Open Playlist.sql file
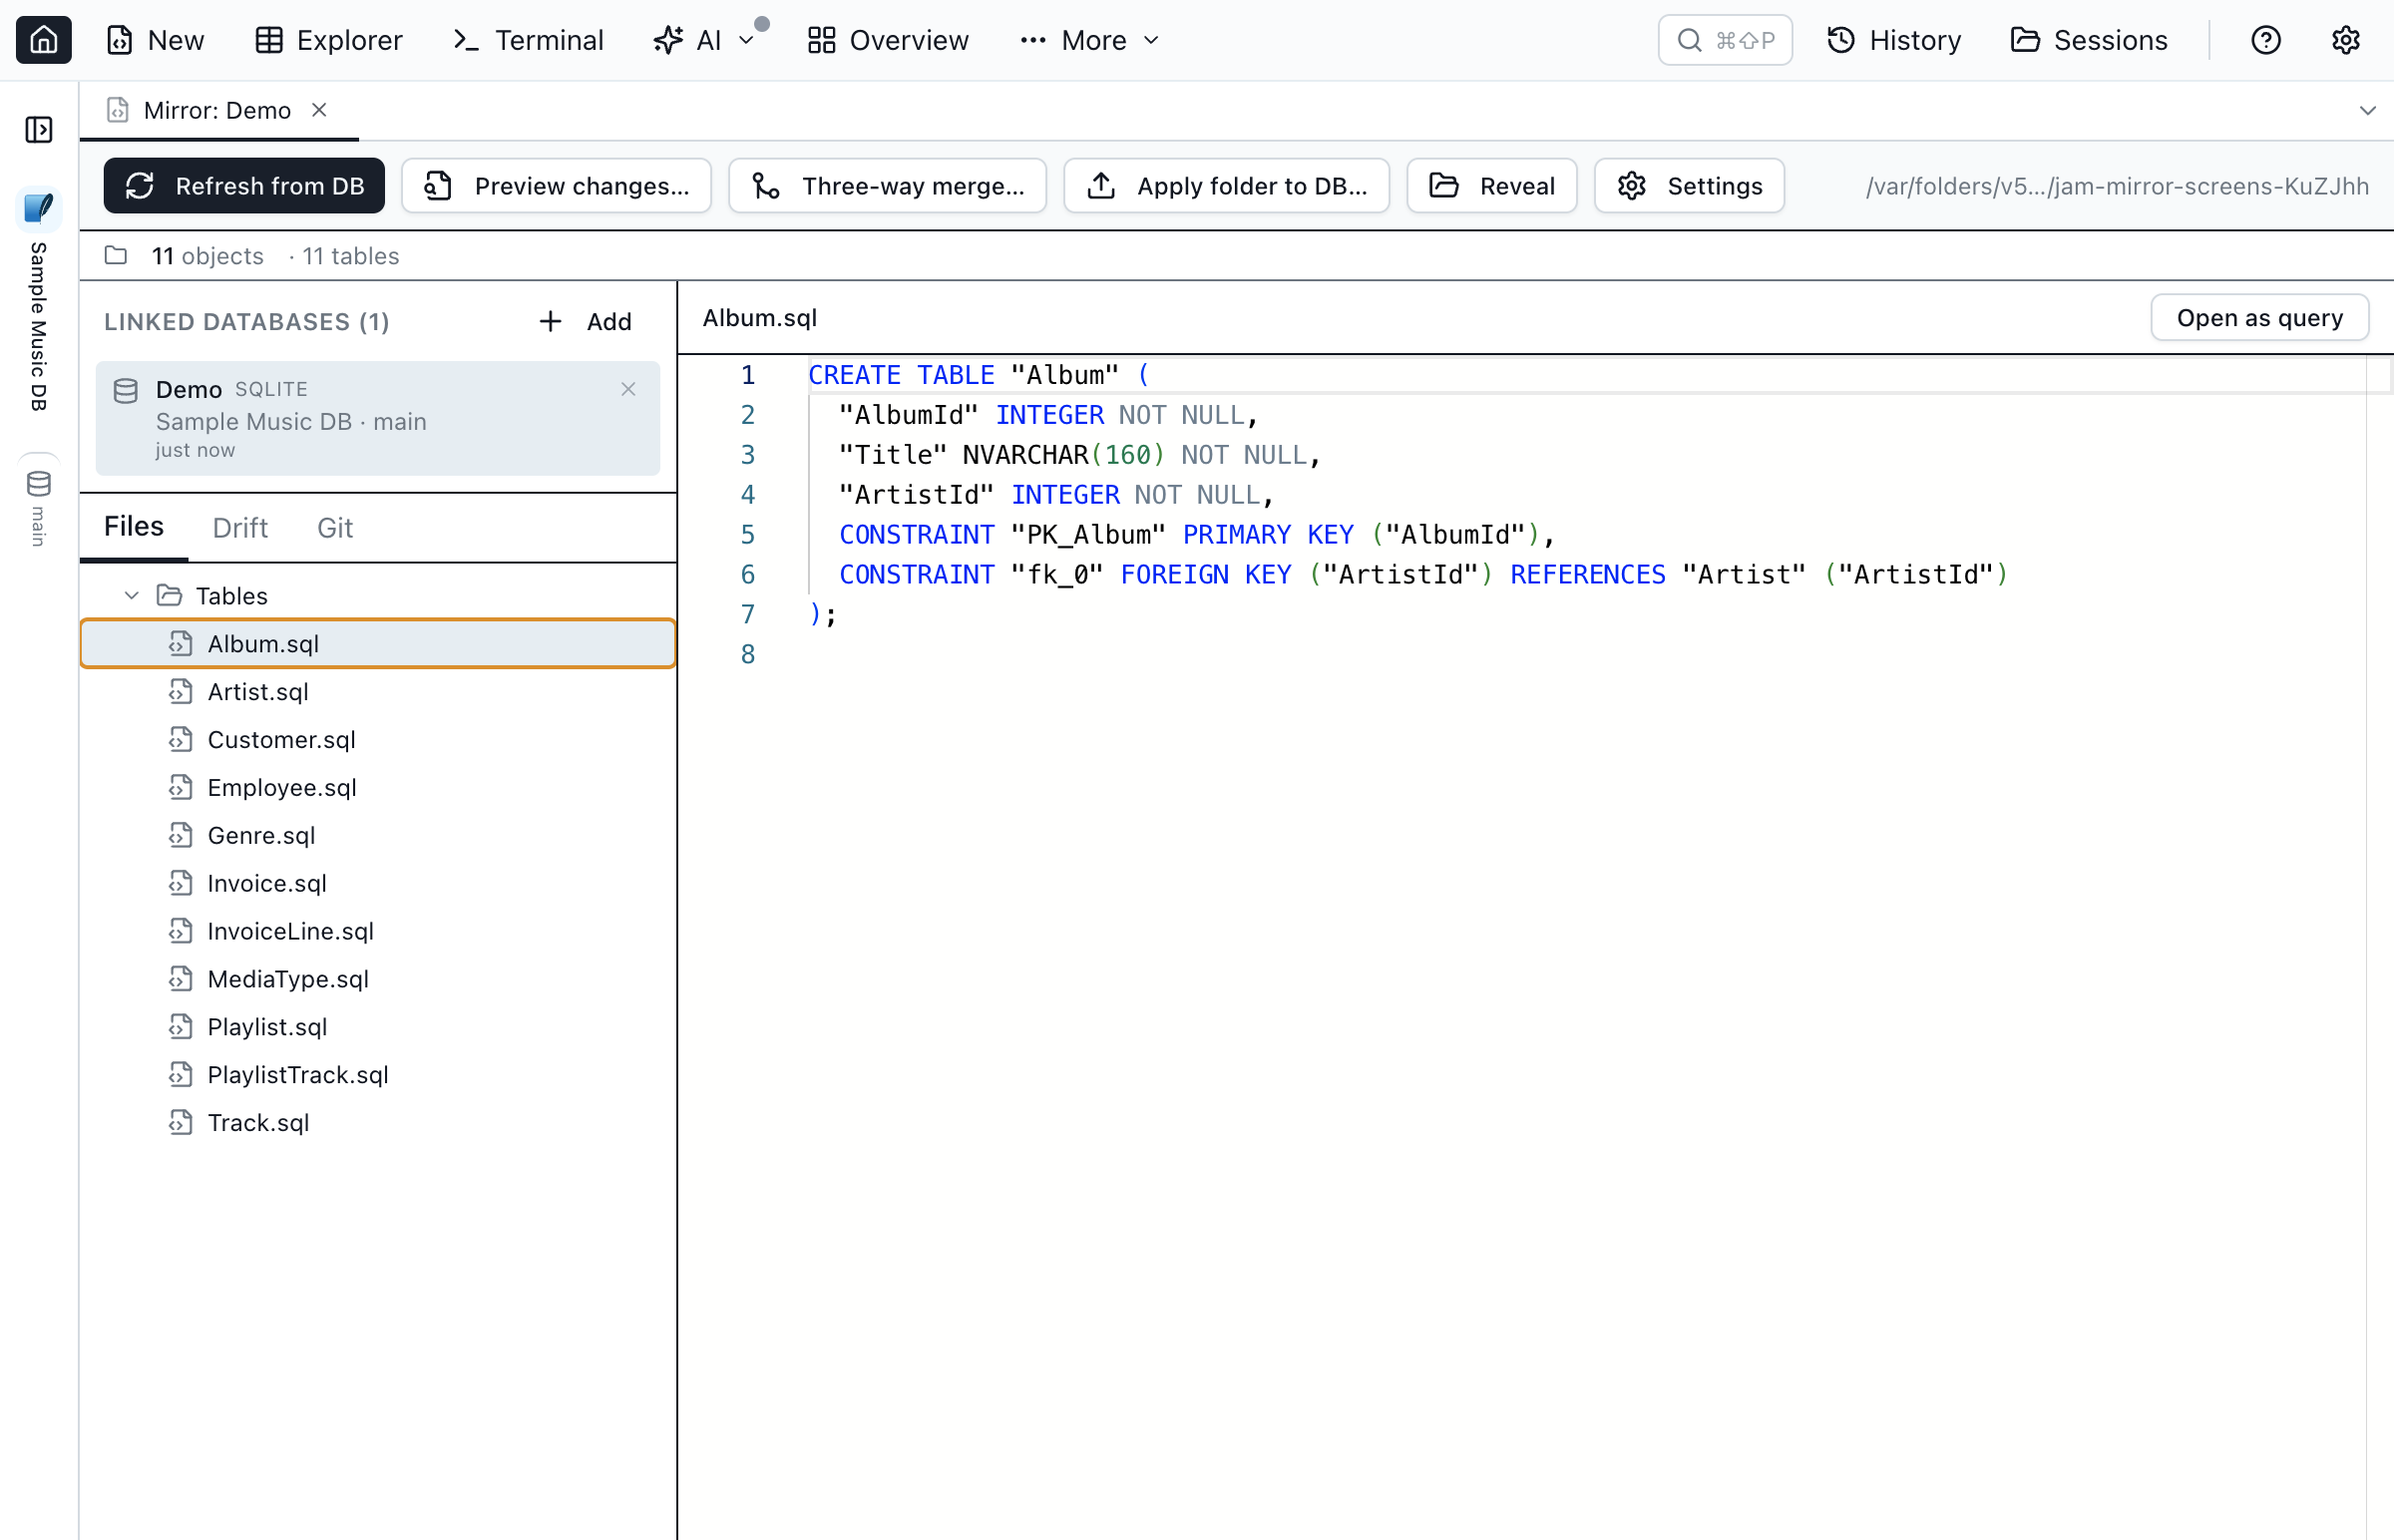This screenshot has height=1540, width=2394. click(x=378, y=1028)
